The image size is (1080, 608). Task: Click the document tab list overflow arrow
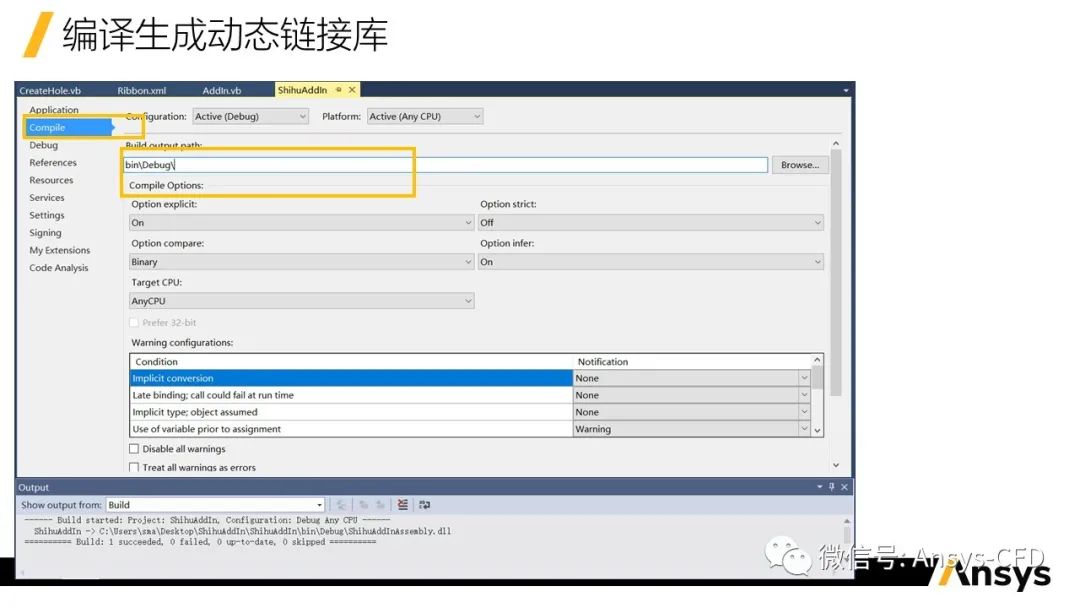[846, 90]
